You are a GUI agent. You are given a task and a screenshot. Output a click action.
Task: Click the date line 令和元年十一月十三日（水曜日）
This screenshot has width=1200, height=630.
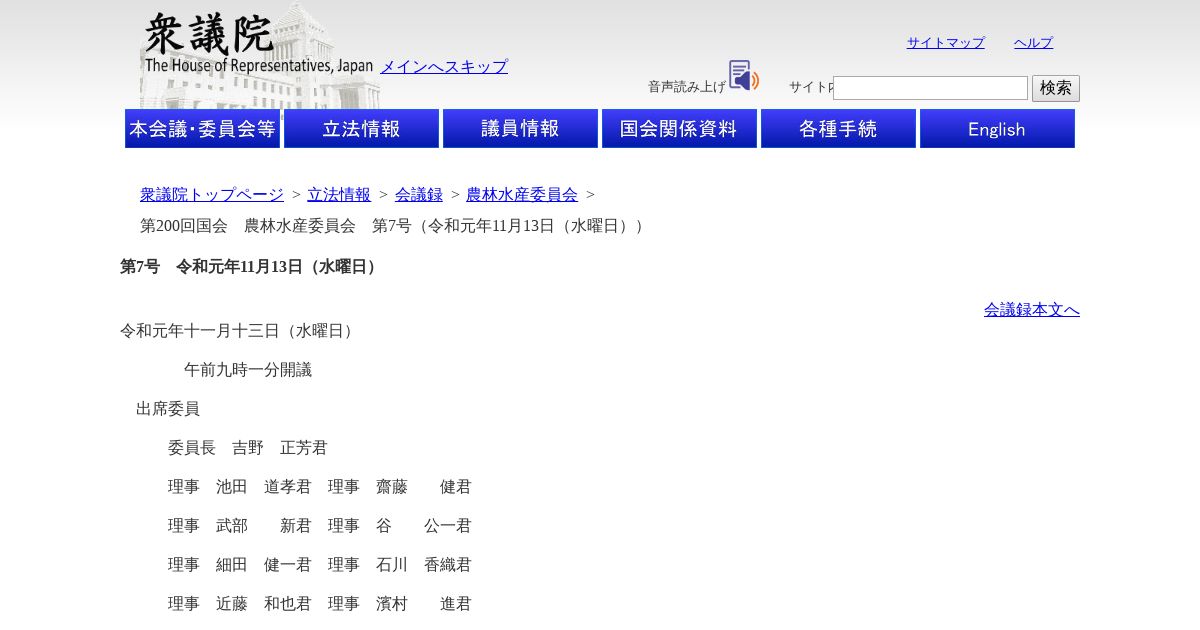pos(240,331)
